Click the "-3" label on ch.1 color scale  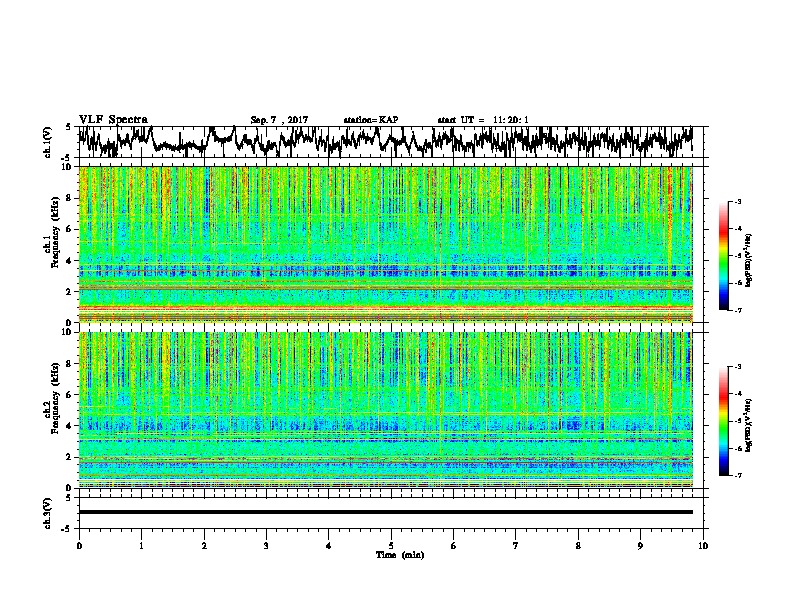click(x=738, y=202)
